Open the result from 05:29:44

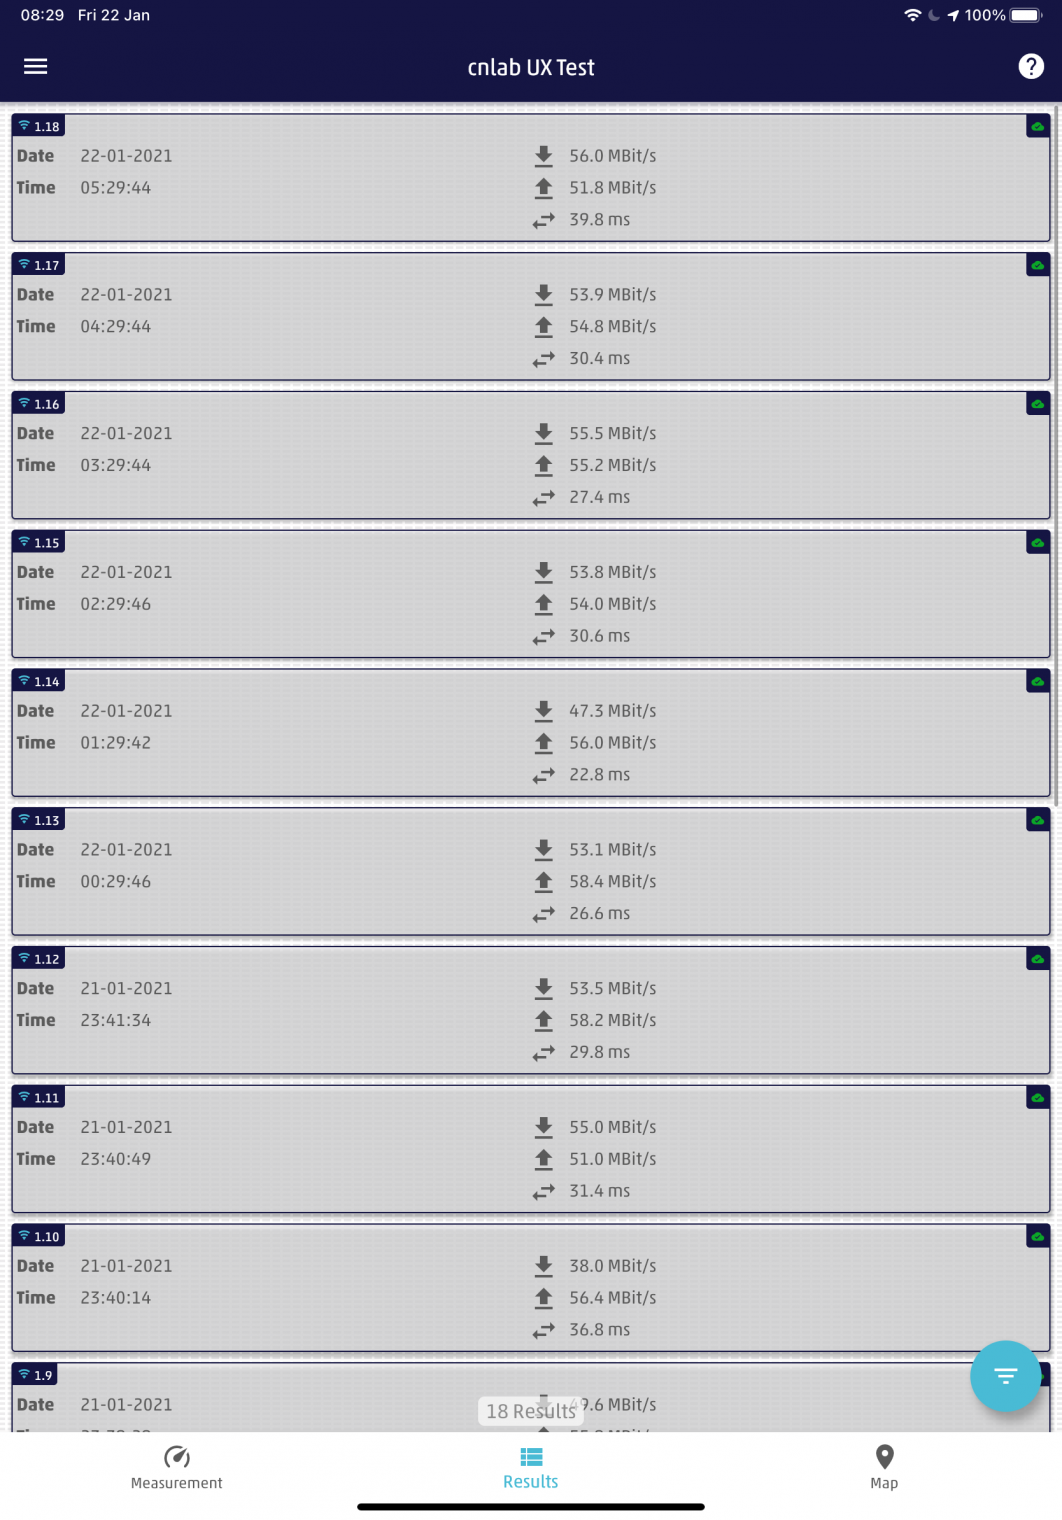pyautogui.click(x=300, y=188)
